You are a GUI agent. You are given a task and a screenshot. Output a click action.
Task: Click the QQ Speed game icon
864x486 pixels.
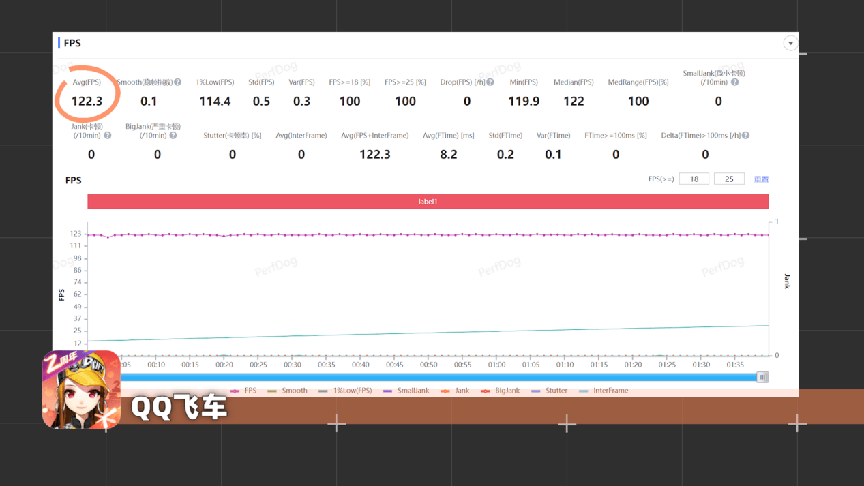81,390
